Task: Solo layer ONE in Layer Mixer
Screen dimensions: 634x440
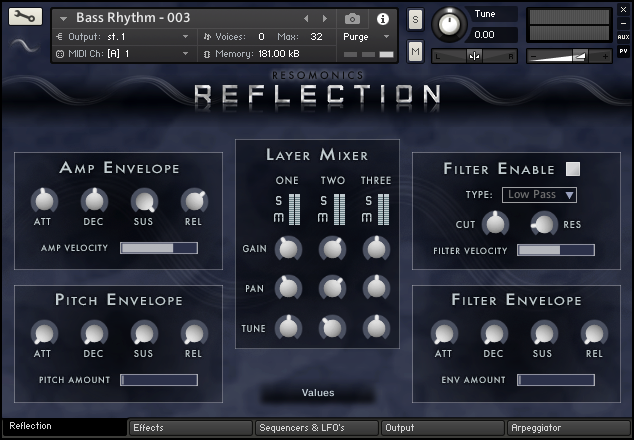Action: coord(278,200)
